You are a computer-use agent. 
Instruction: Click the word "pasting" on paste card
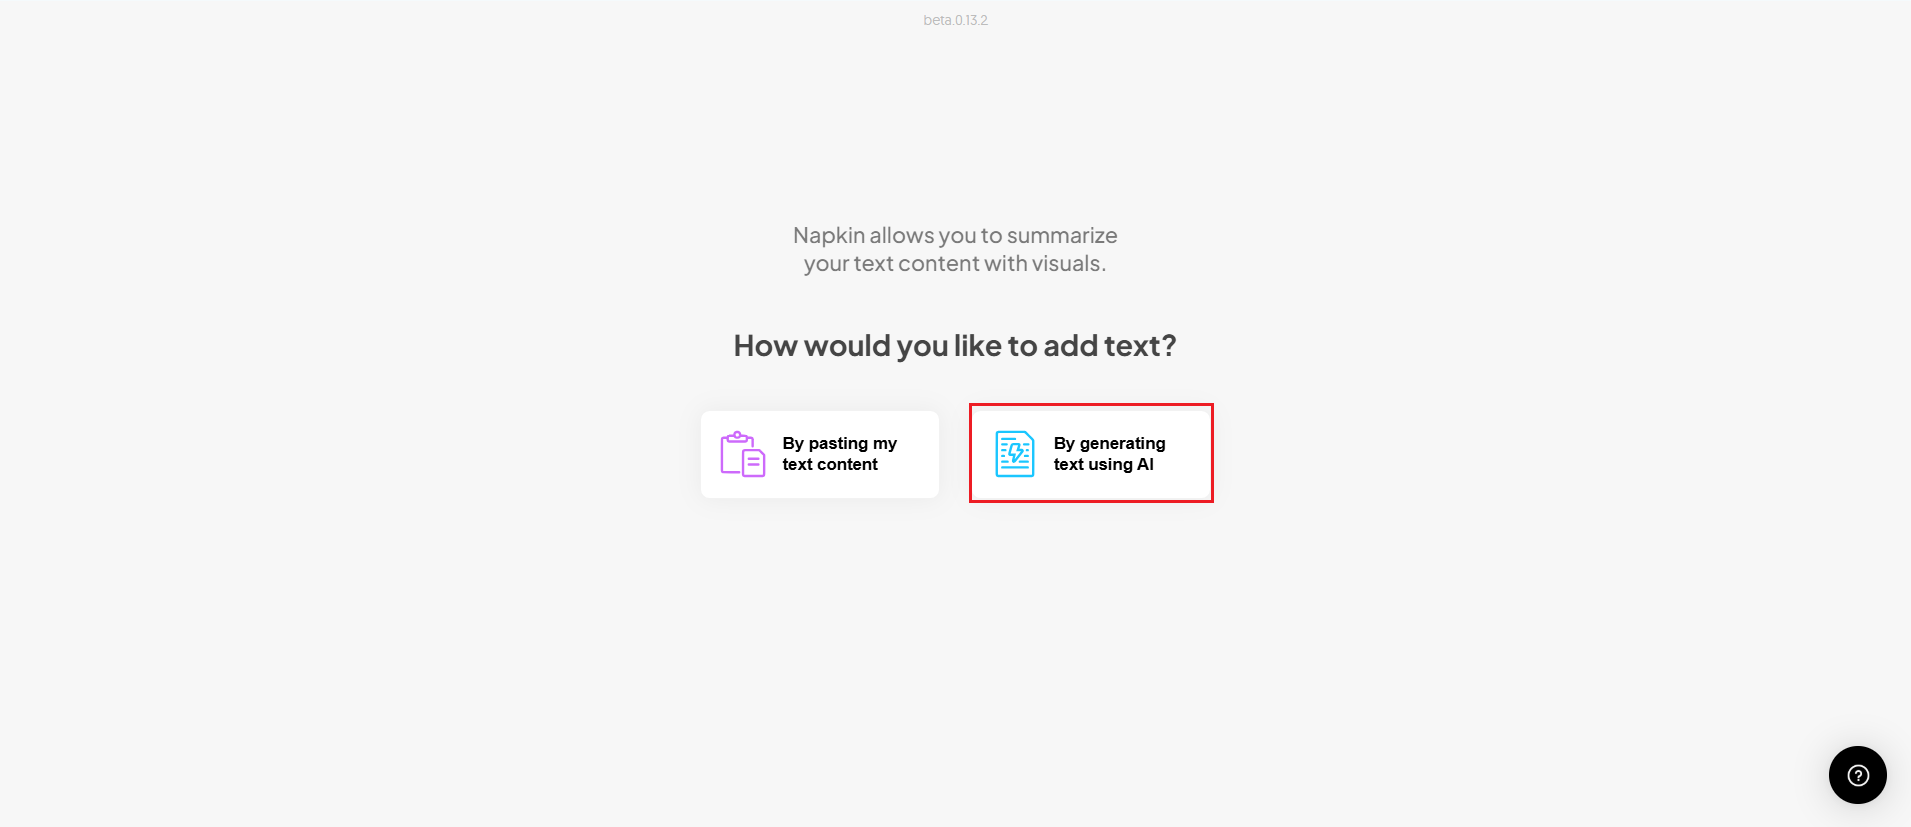tap(838, 443)
